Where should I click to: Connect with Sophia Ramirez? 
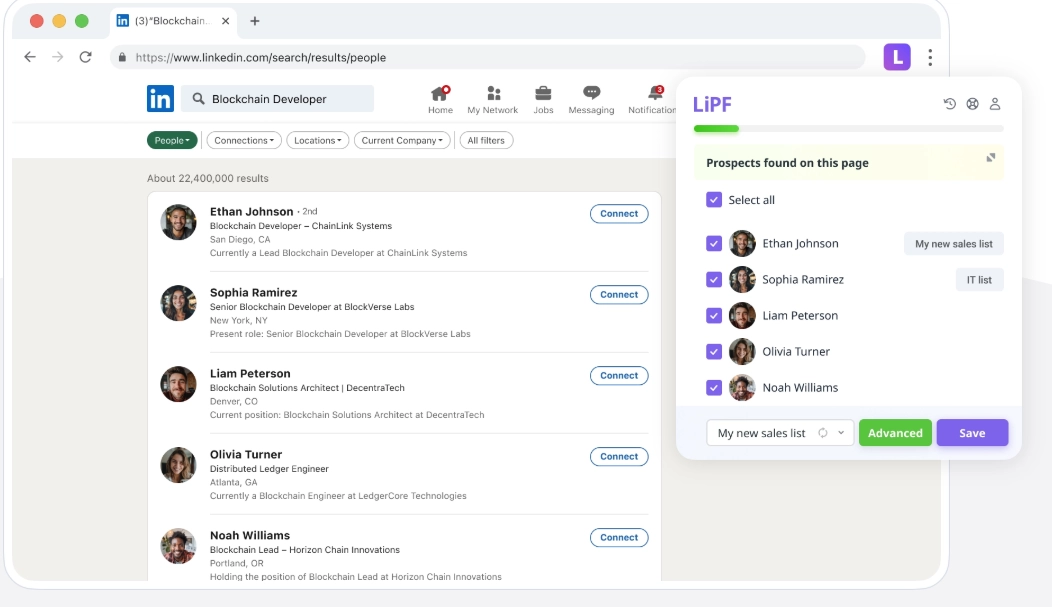[x=619, y=294]
